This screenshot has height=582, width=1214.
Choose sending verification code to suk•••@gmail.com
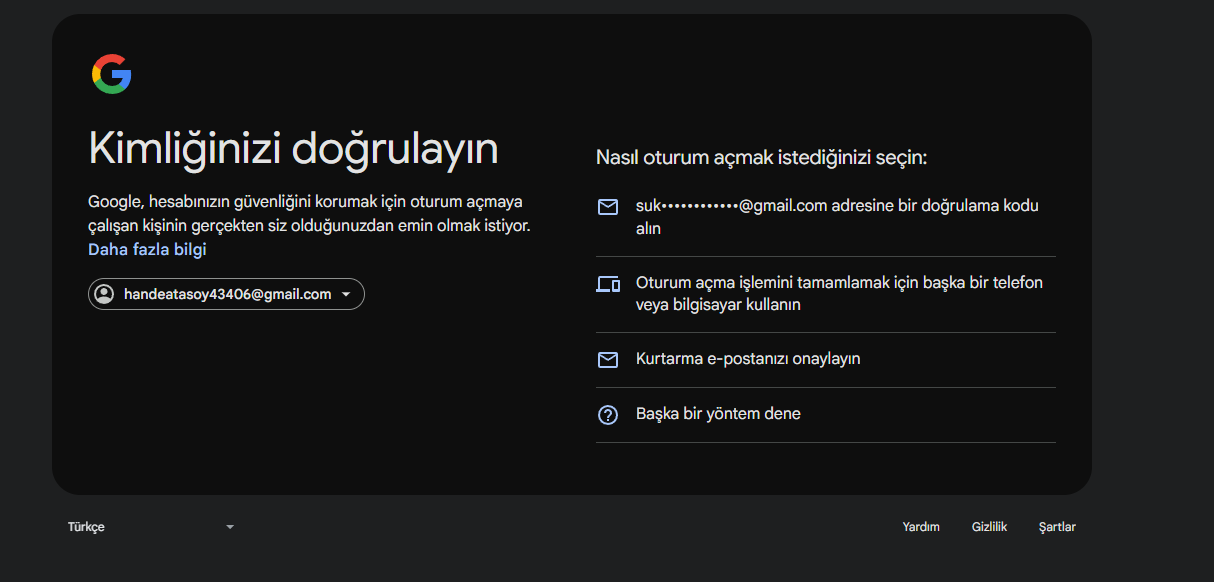[x=826, y=217]
